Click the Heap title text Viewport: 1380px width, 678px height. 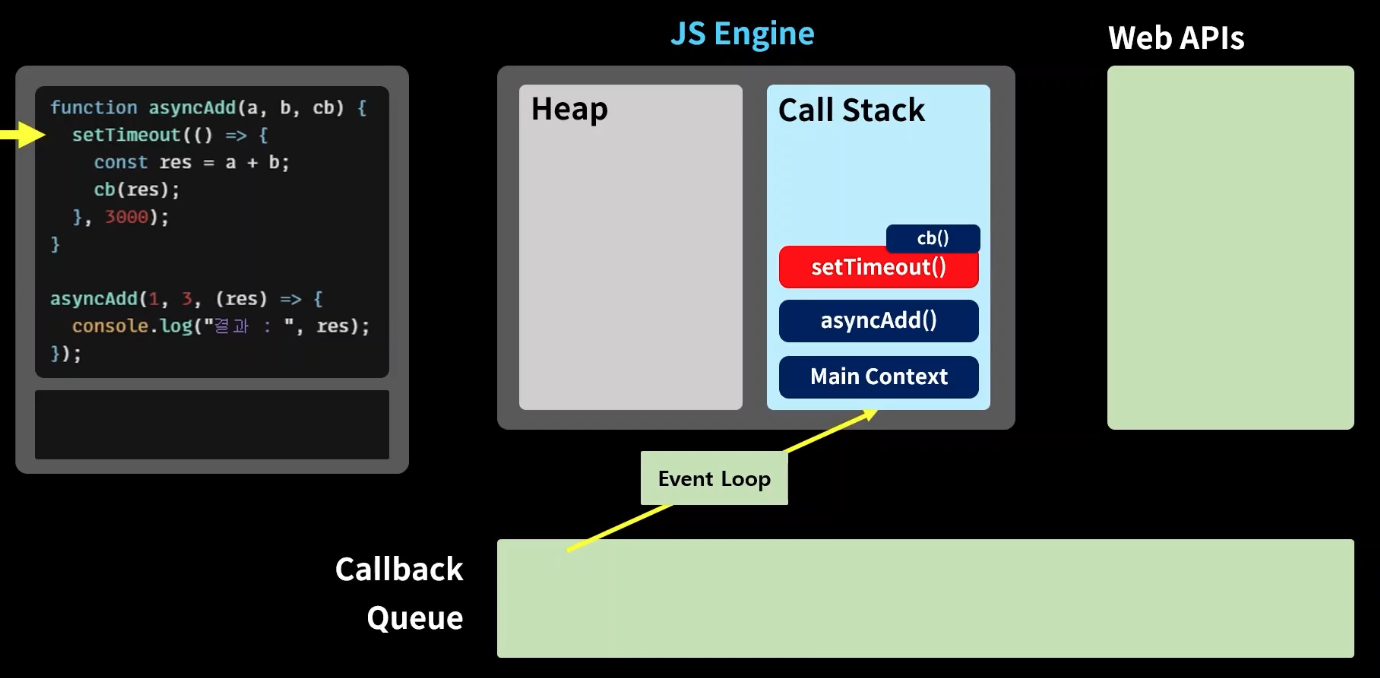(569, 109)
